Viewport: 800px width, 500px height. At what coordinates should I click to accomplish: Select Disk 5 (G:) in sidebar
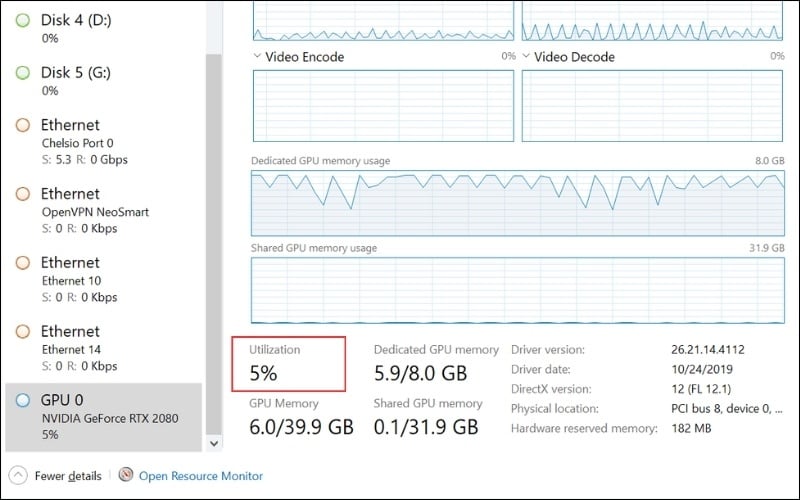click(104, 81)
